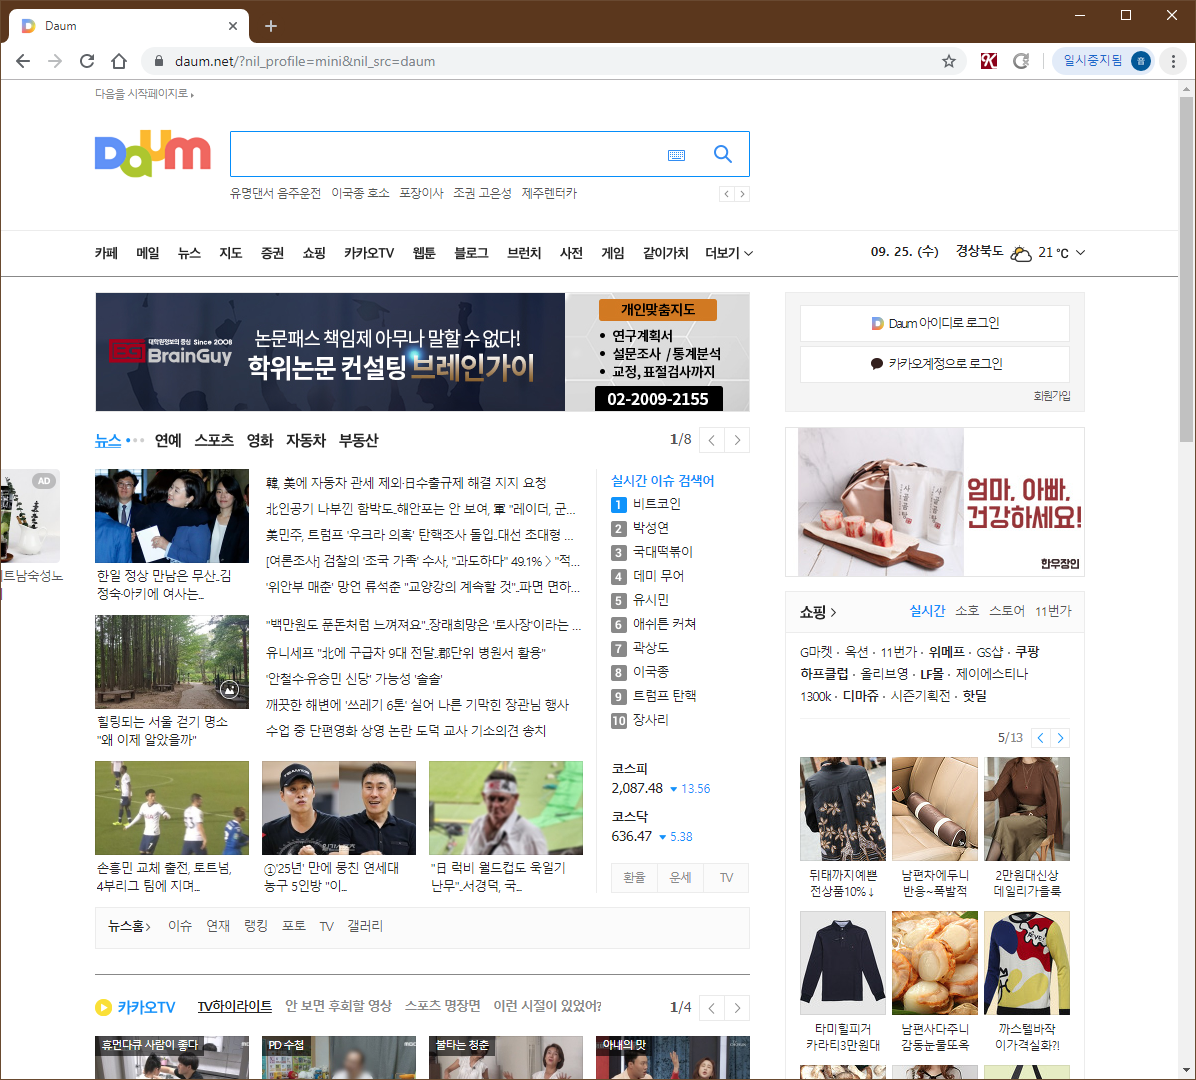Switch to the 부동산 news tab
This screenshot has width=1196, height=1080.
point(358,440)
